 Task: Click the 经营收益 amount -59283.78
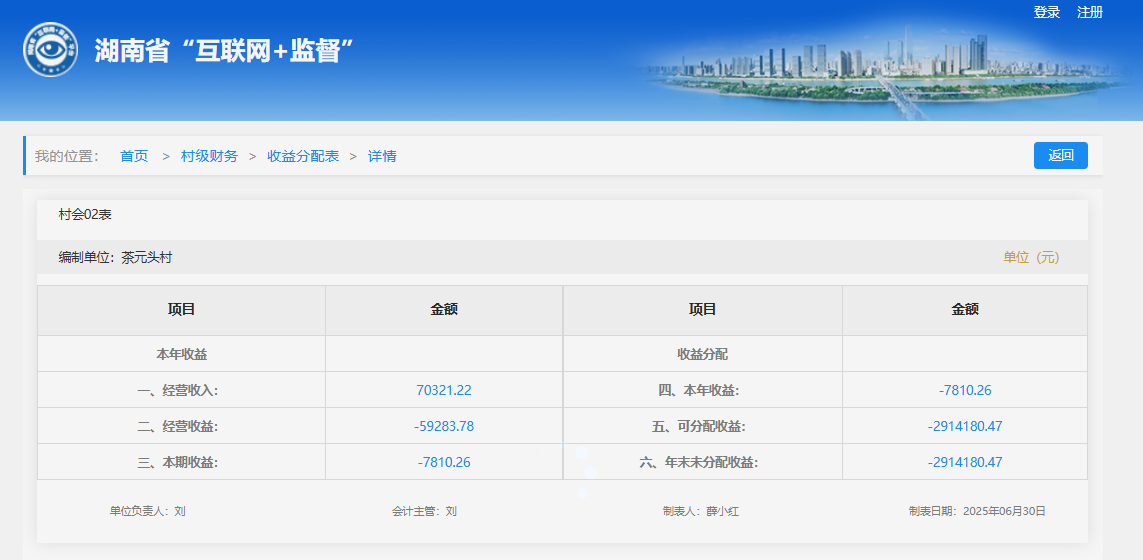[444, 426]
